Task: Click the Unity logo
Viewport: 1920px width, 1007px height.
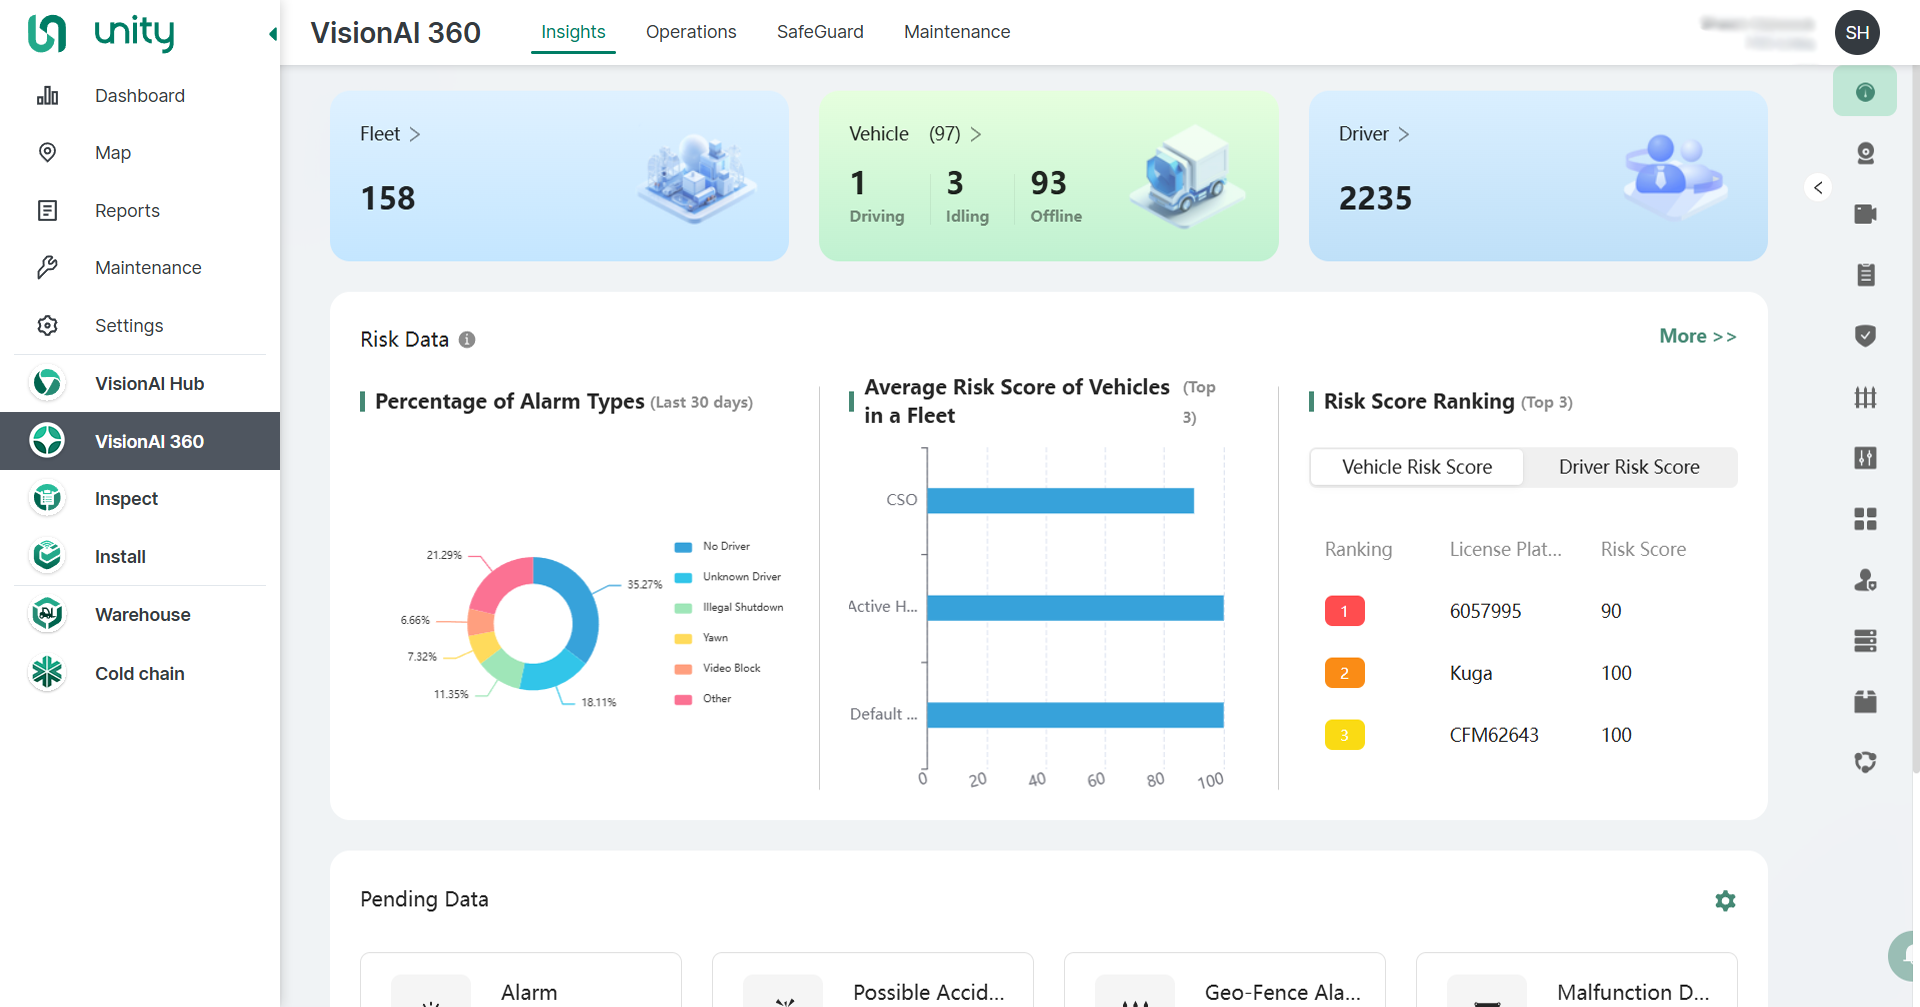Action: pyautogui.click(x=101, y=33)
